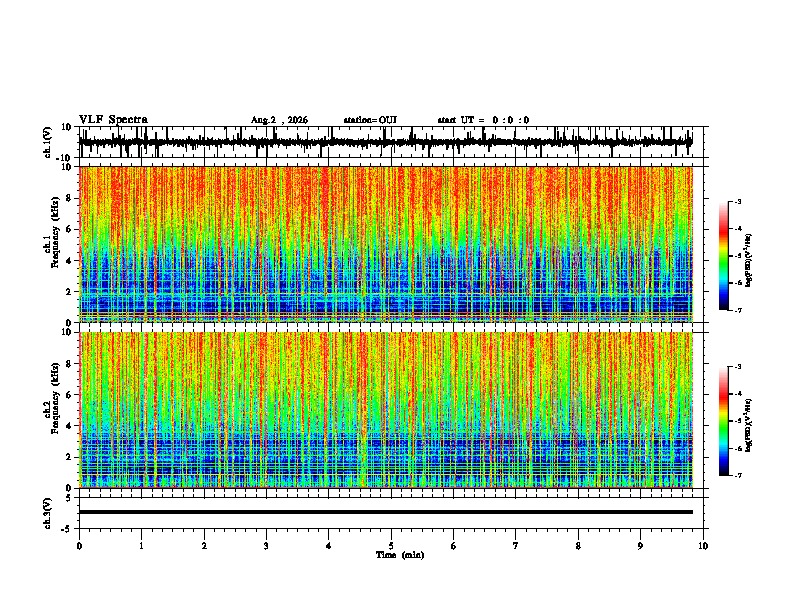The height and width of the screenshot is (612, 792).
Task: Click the "8" kHz tick on ch.1 spectrogram
Action: coord(69,198)
